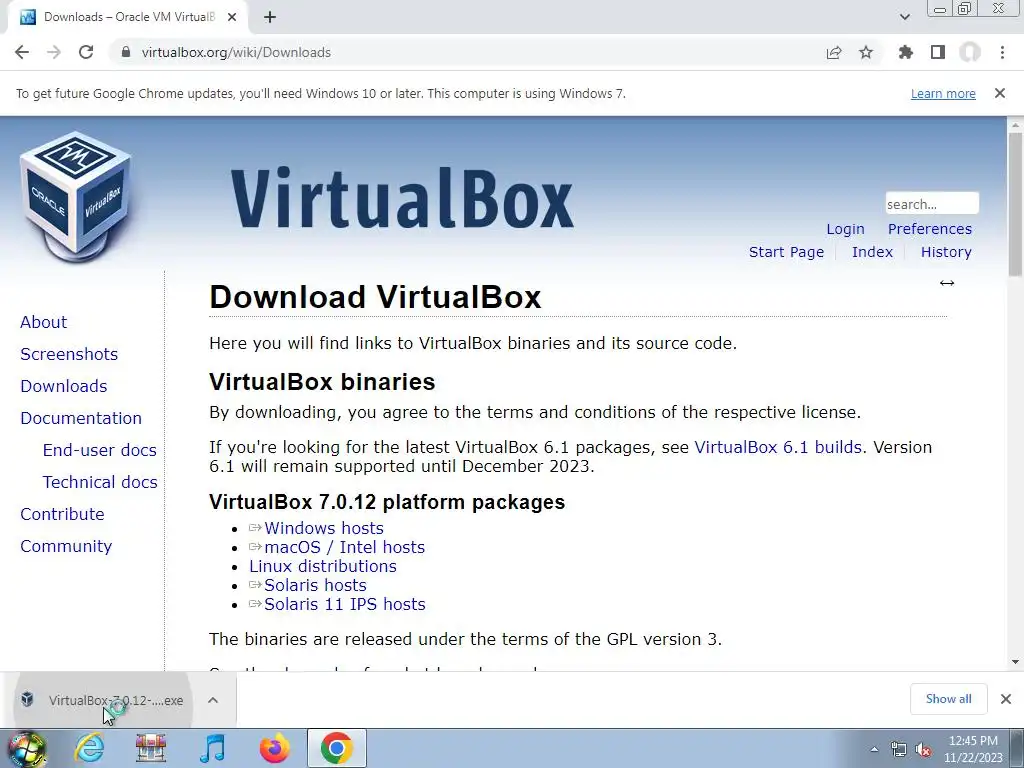Download the Solaris hosts package
1024x768 pixels.
315,585
